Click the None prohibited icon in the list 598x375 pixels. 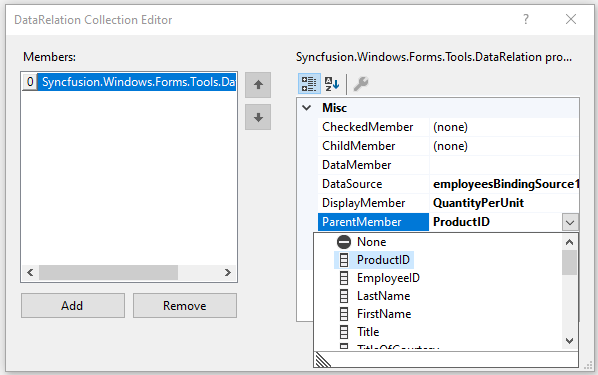[x=344, y=242]
